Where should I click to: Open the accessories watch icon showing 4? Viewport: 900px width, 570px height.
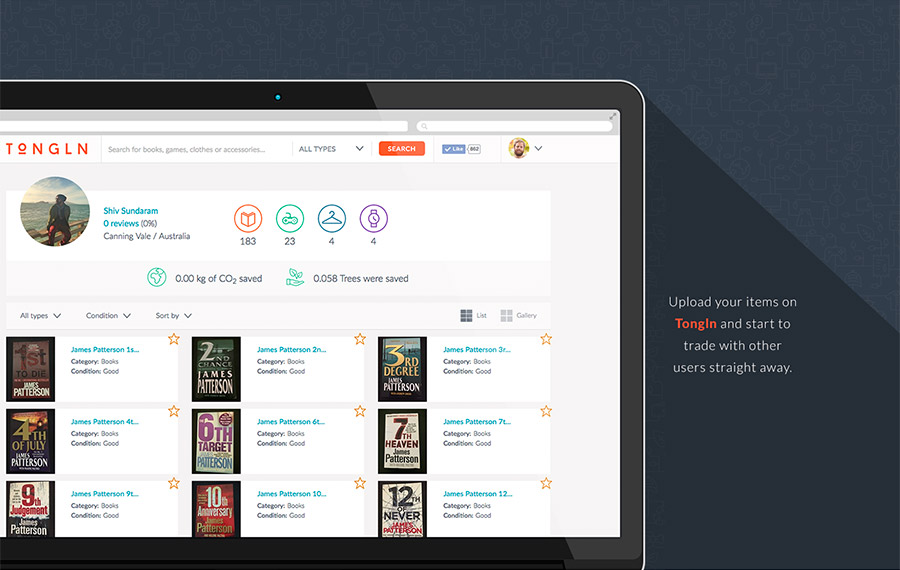pos(374,219)
